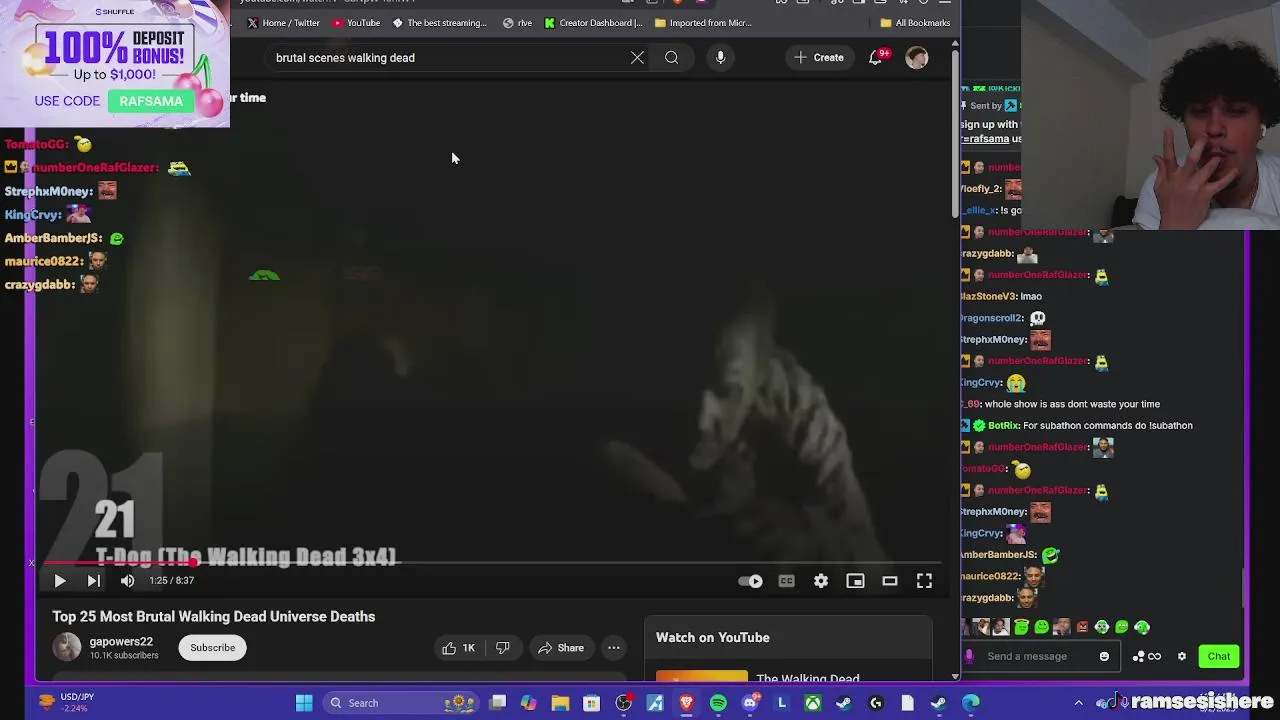
Task: Open Discord from the taskbar
Action: coord(750,703)
